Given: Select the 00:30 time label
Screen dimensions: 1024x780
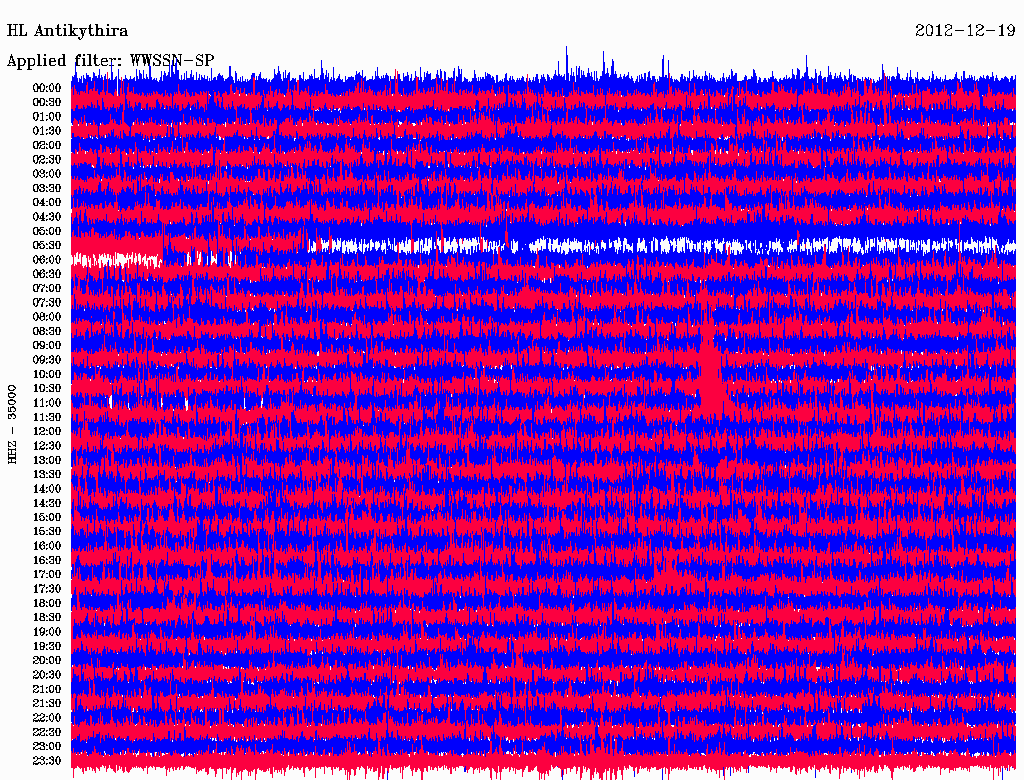Looking at the screenshot, I should 47,102.
